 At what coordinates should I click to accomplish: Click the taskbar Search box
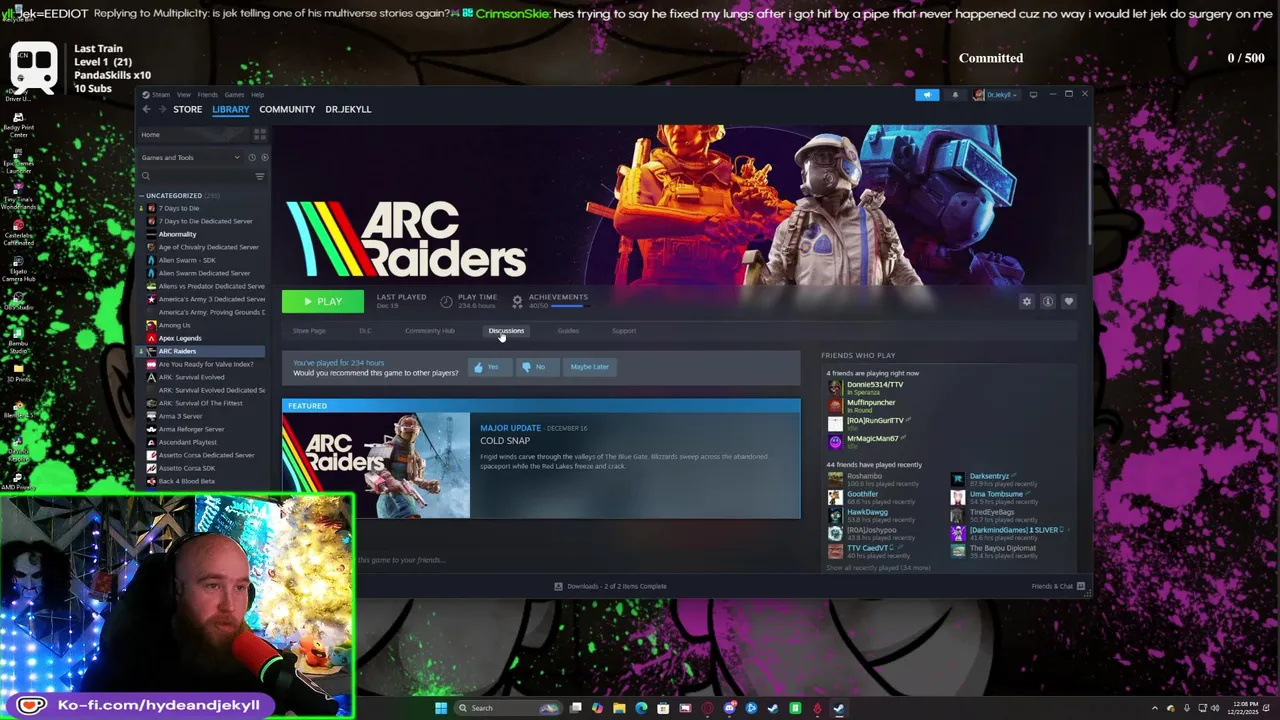coord(509,708)
